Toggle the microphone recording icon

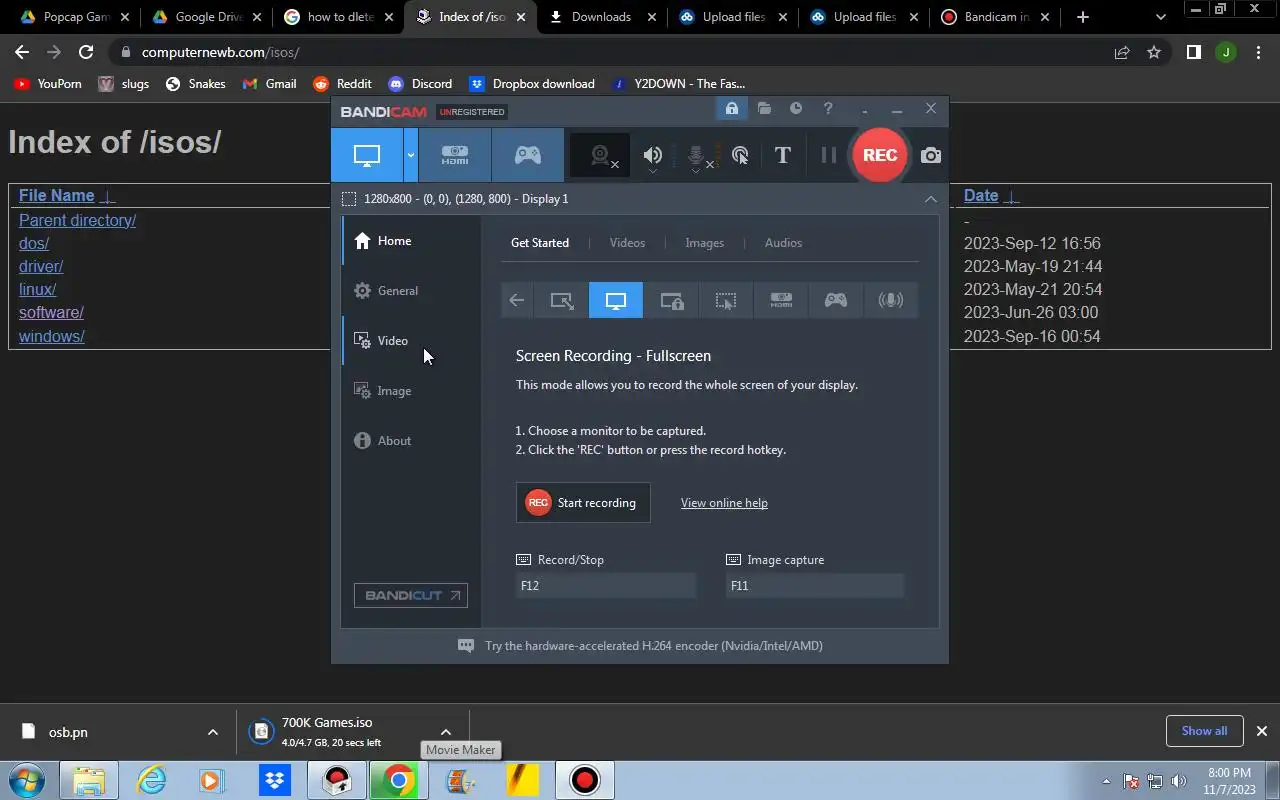[698, 155]
